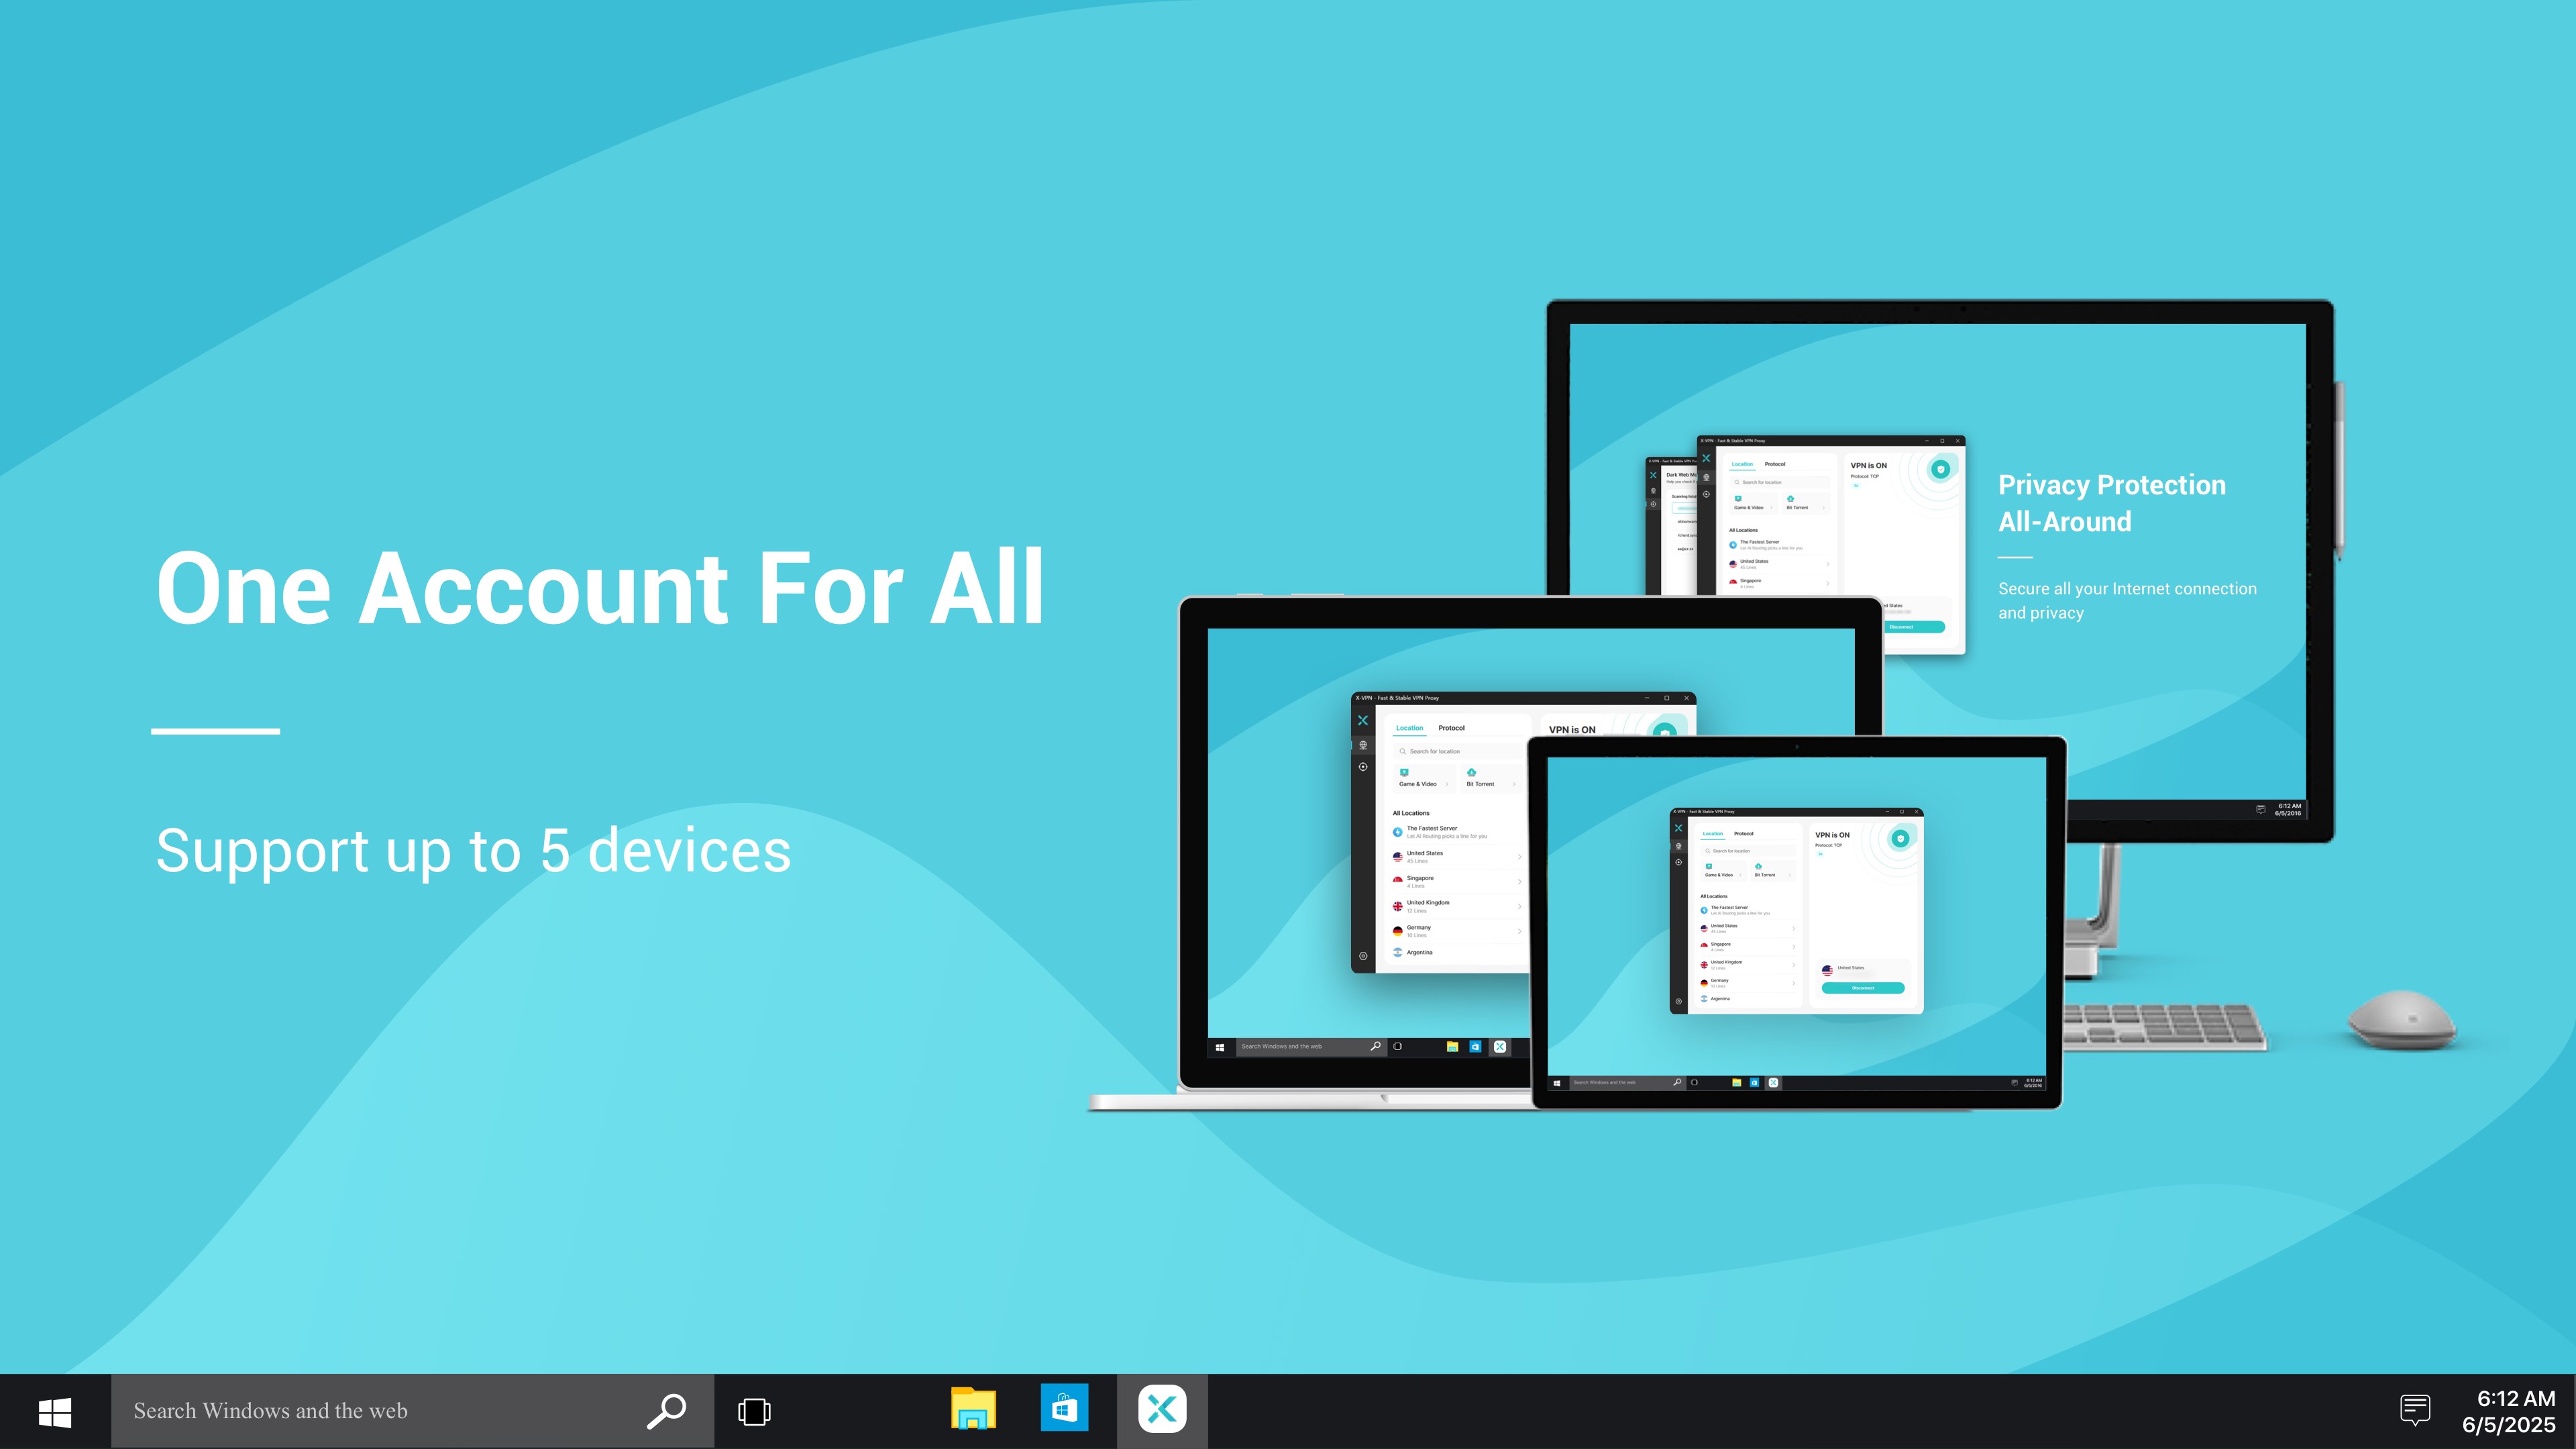Select the Game & Video category icon
Screen dimensions: 2576x1449
pos(1404,773)
